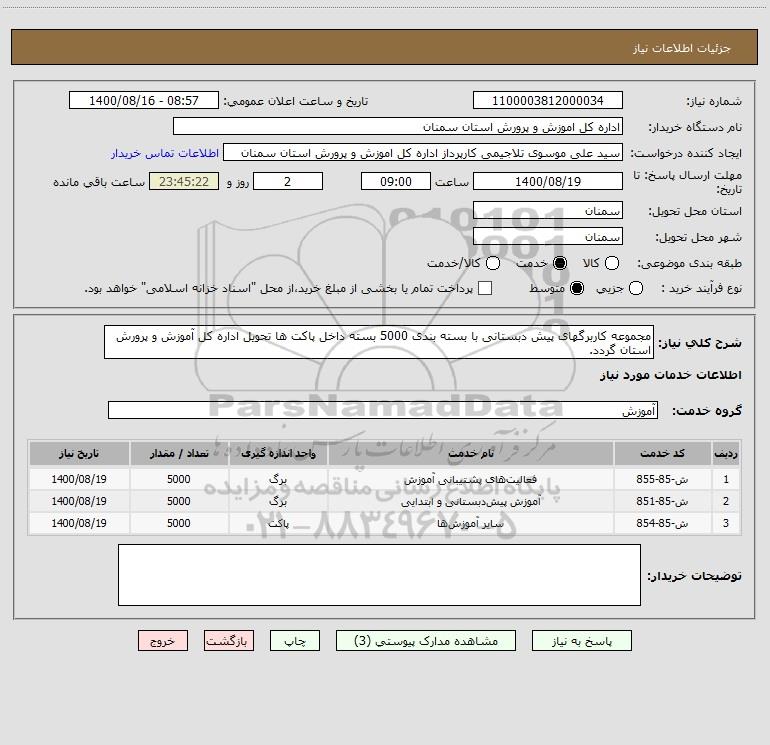
Task: Click service code ش-85-855 cell
Action: [662, 479]
